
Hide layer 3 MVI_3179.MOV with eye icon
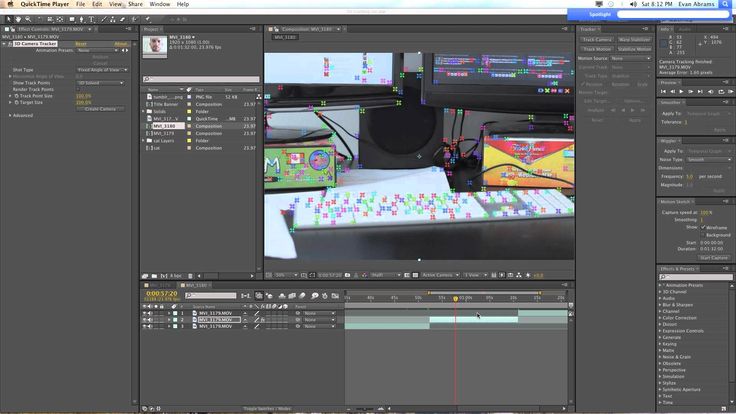click(x=145, y=326)
